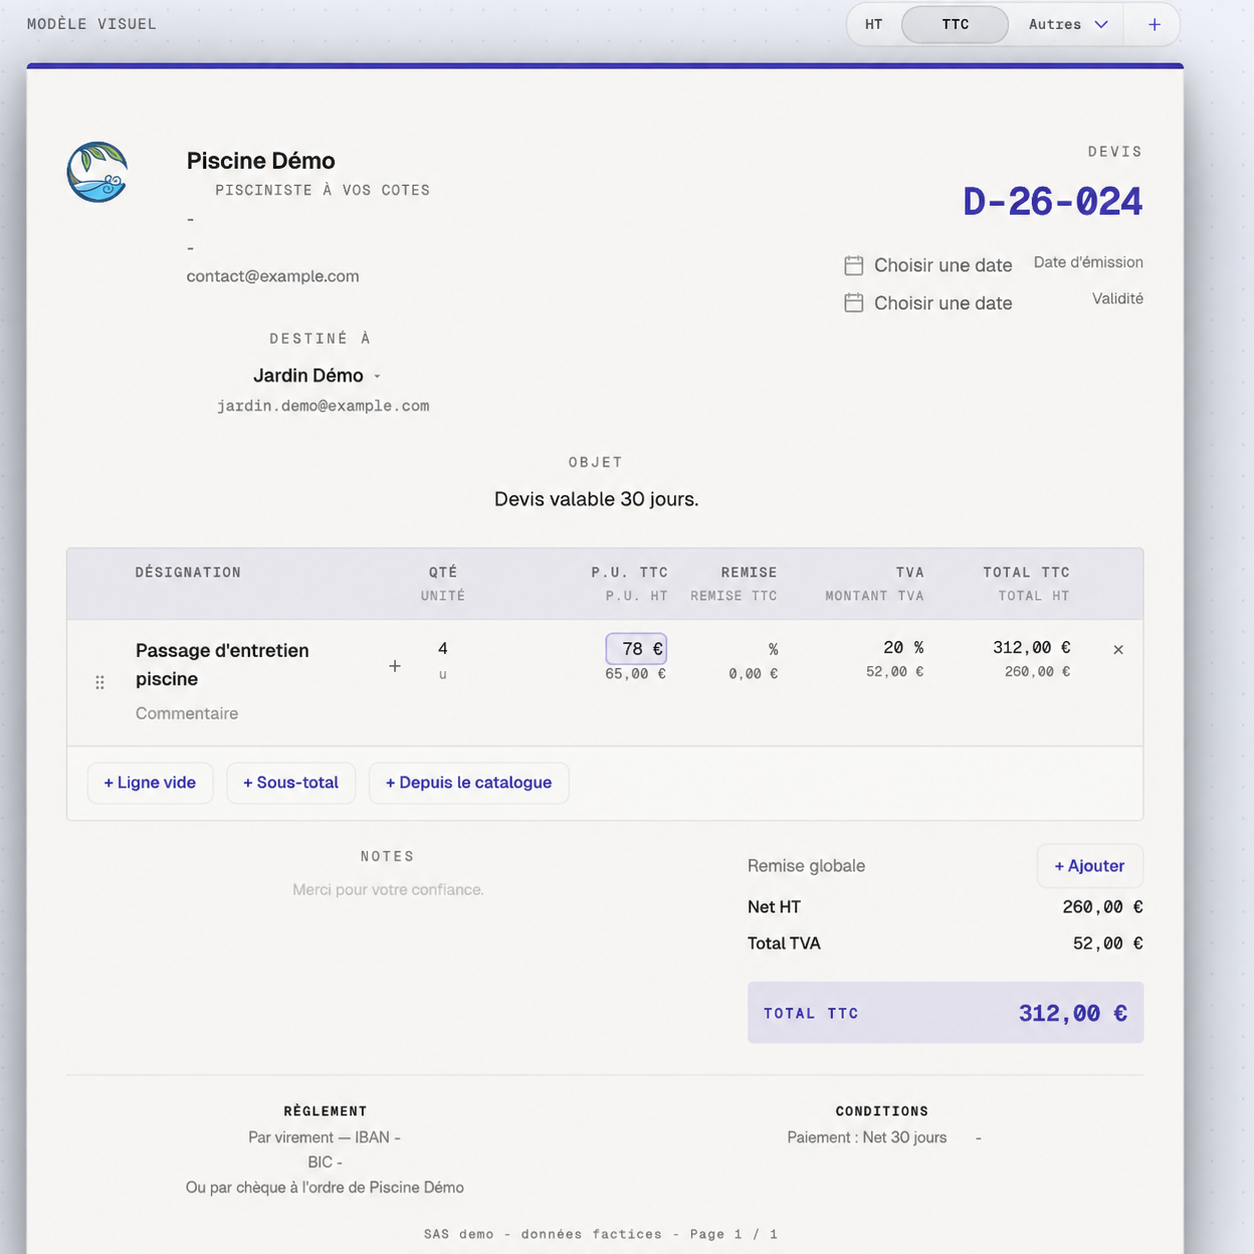
Task: Click the calendar icon for Validité
Action: [853, 303]
